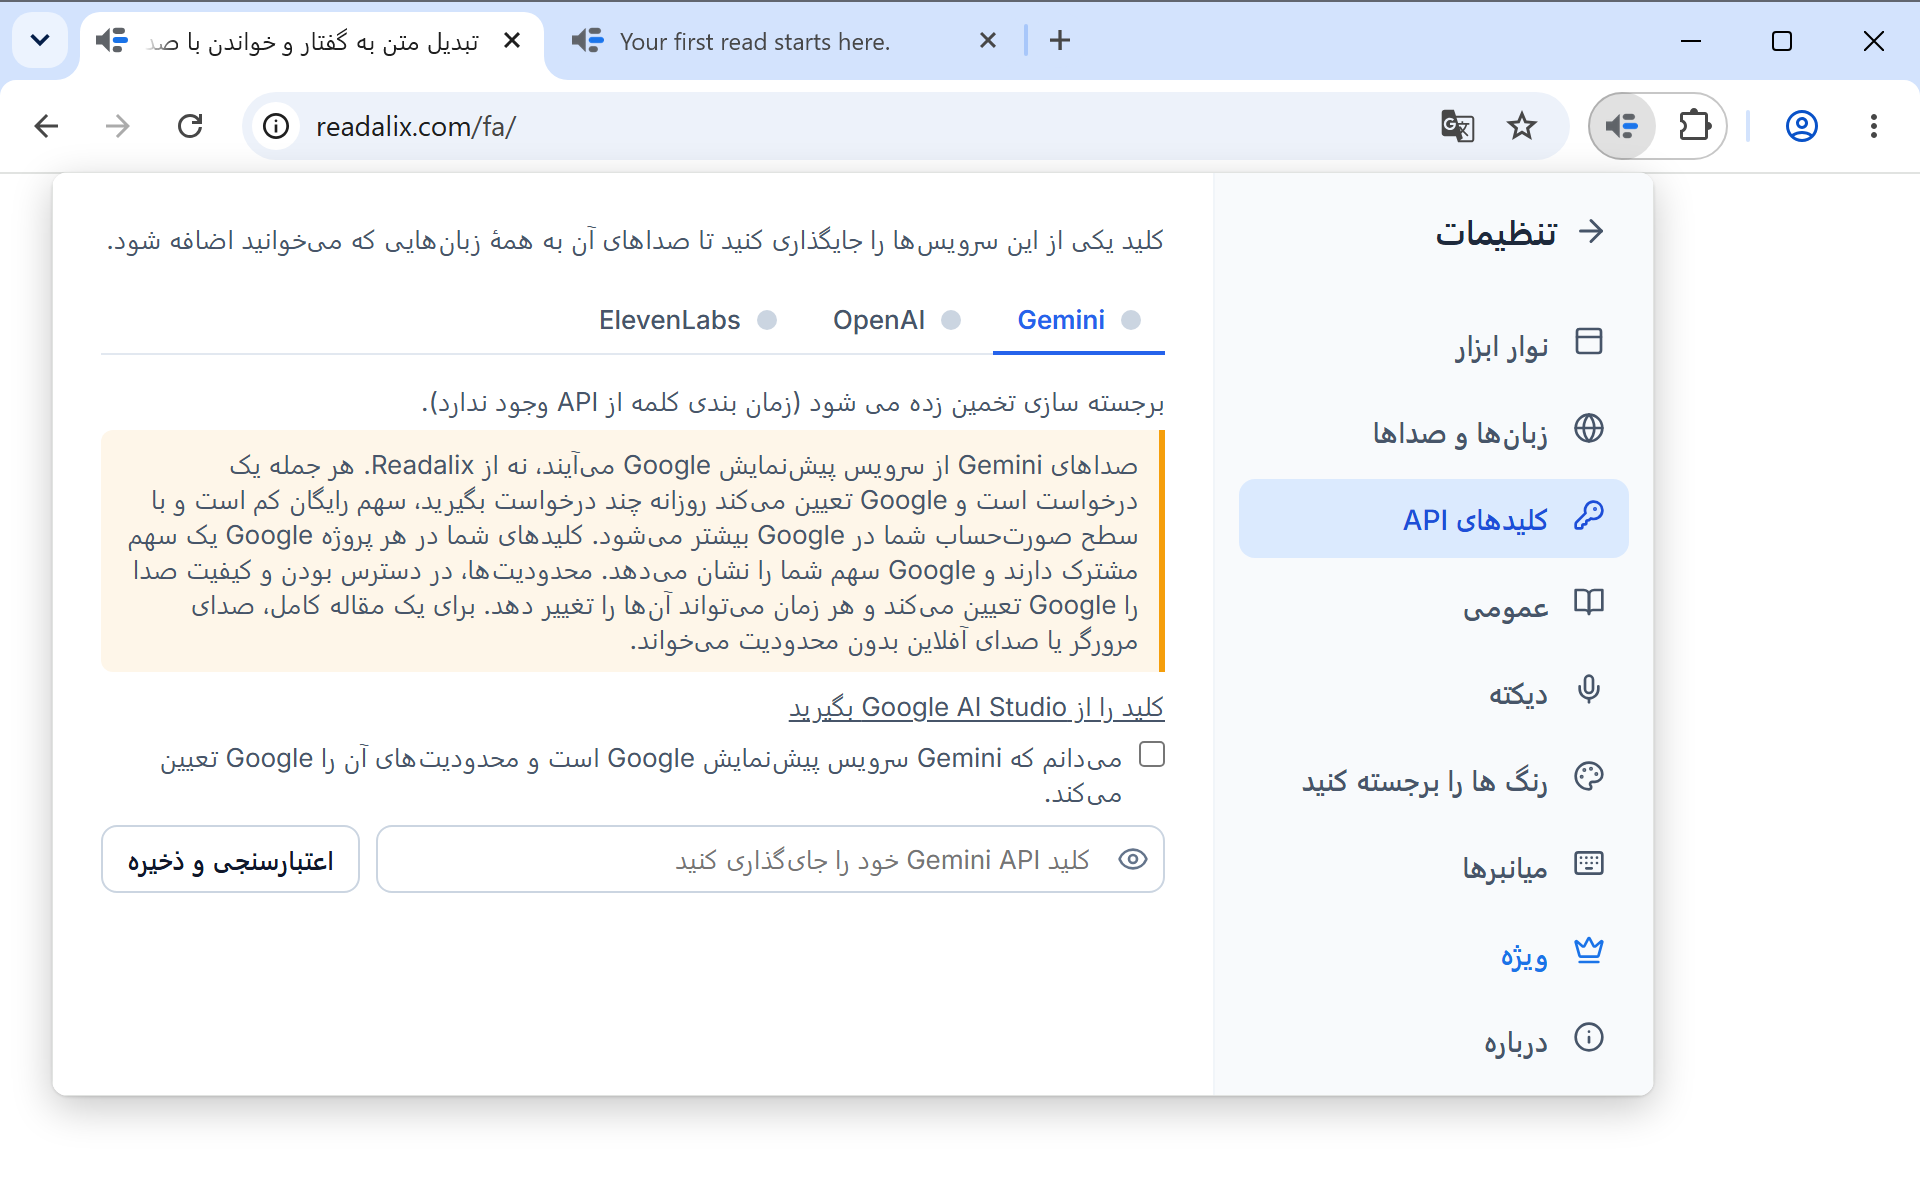Open the نوار ابزار toolbar settings
This screenshot has width=1920, height=1200.
[x=1433, y=345]
